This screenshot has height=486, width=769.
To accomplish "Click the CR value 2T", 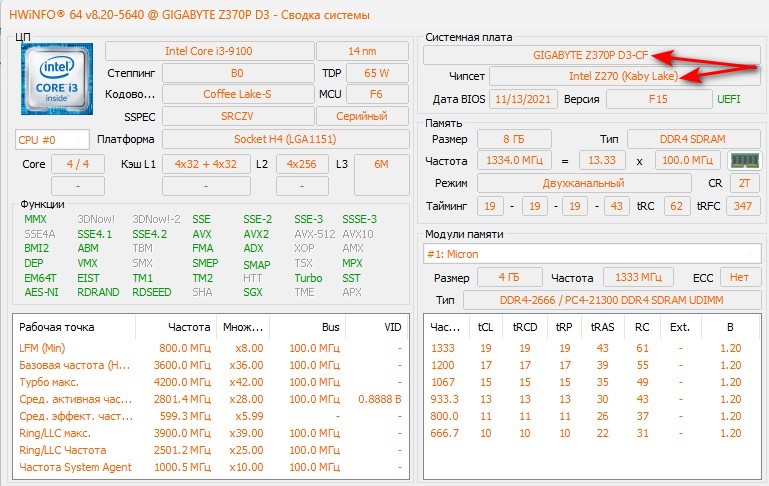I will click(x=745, y=183).
